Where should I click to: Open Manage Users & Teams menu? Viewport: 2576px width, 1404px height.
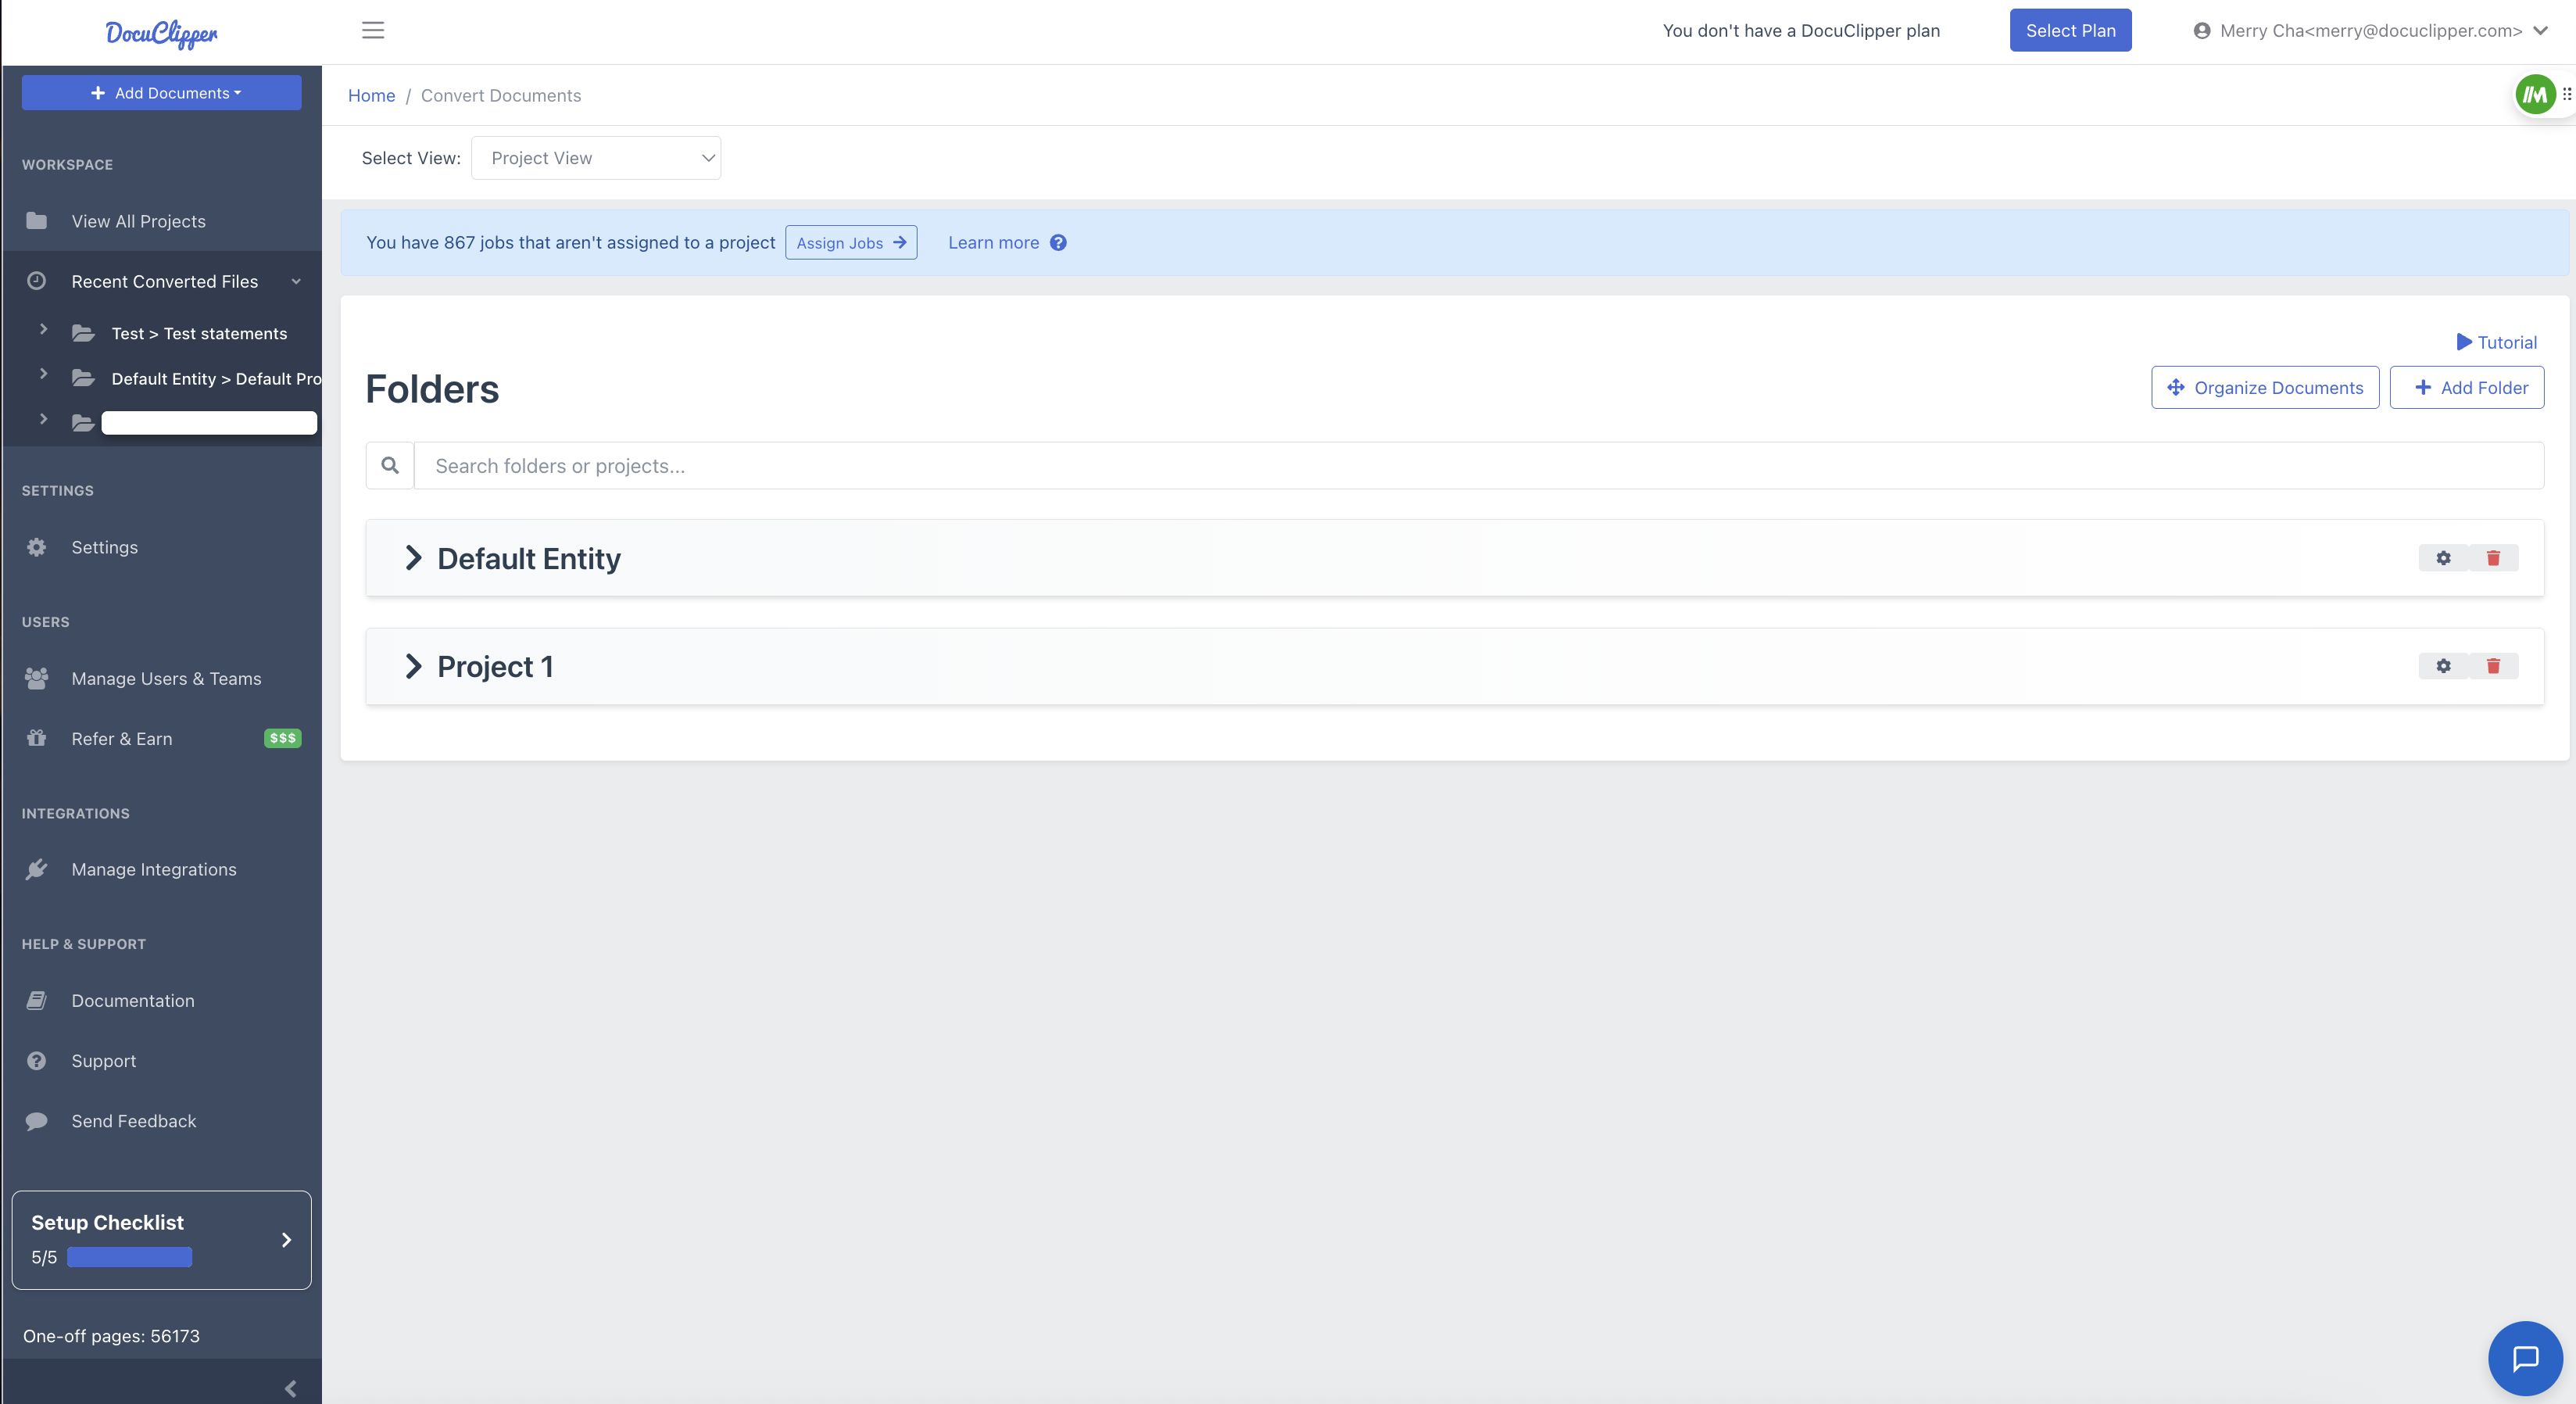[x=166, y=679]
